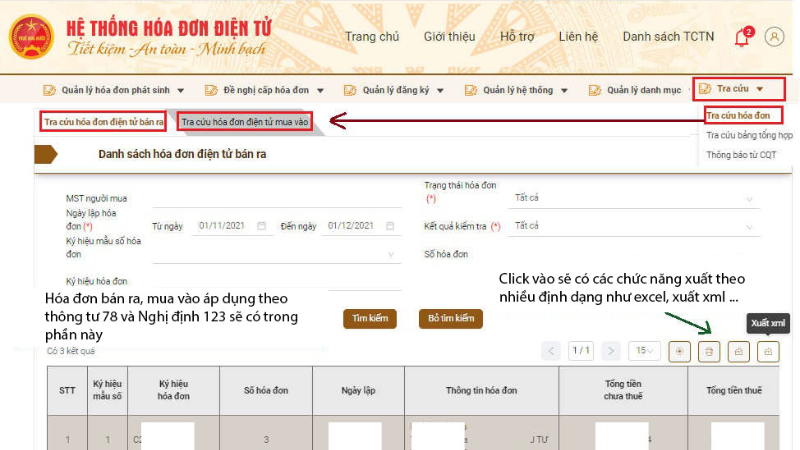This screenshot has width=800, height=450.
Task: Open the Tra cứu menu
Action: (739, 89)
